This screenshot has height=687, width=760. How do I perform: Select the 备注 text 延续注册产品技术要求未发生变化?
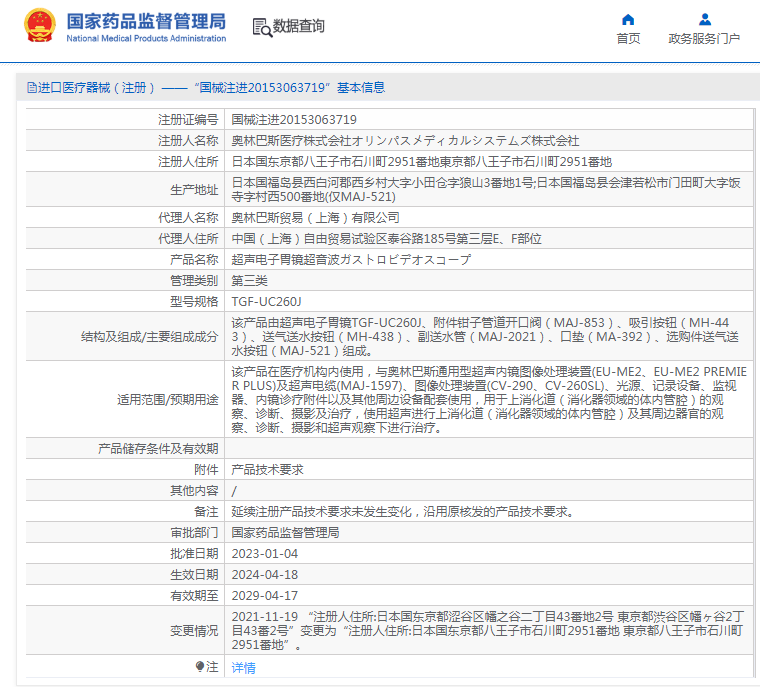(x=403, y=511)
